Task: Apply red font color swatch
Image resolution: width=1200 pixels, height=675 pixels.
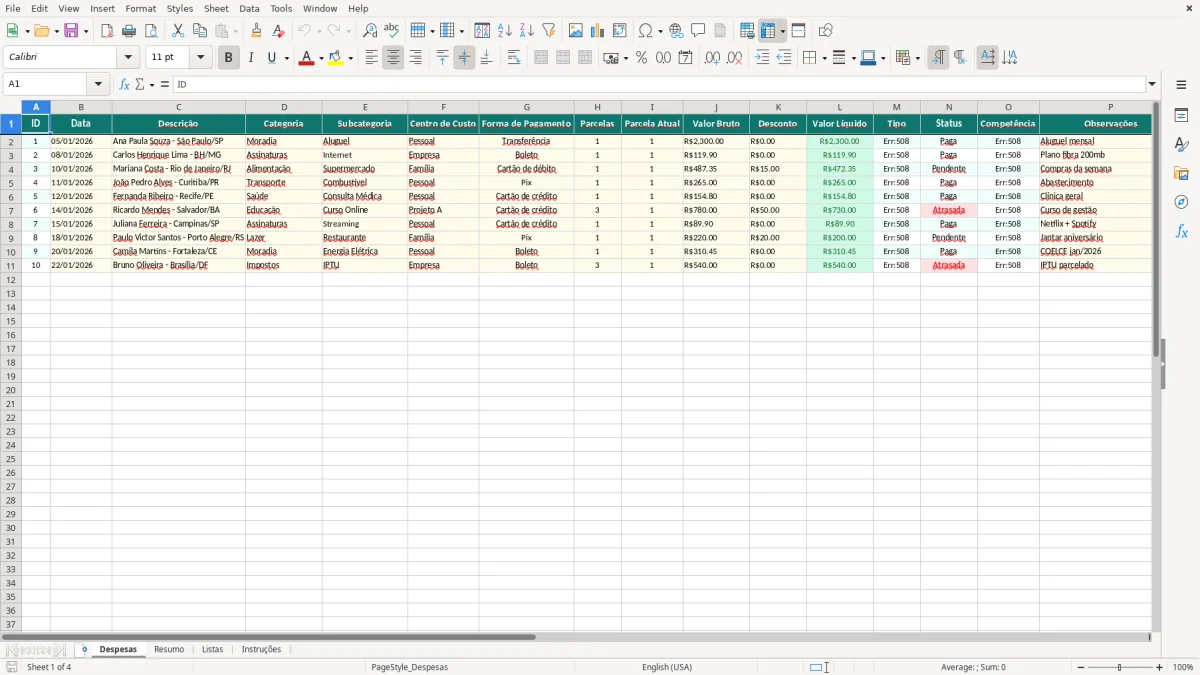Action: pos(306,58)
